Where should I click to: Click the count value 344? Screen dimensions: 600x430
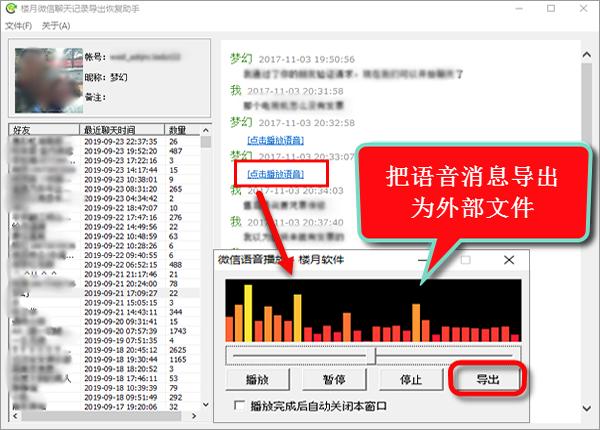(176, 312)
